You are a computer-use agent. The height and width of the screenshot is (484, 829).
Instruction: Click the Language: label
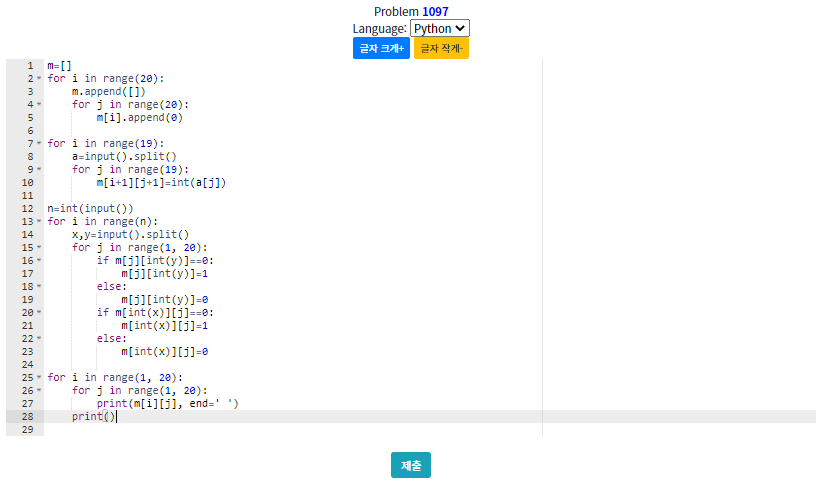click(380, 29)
